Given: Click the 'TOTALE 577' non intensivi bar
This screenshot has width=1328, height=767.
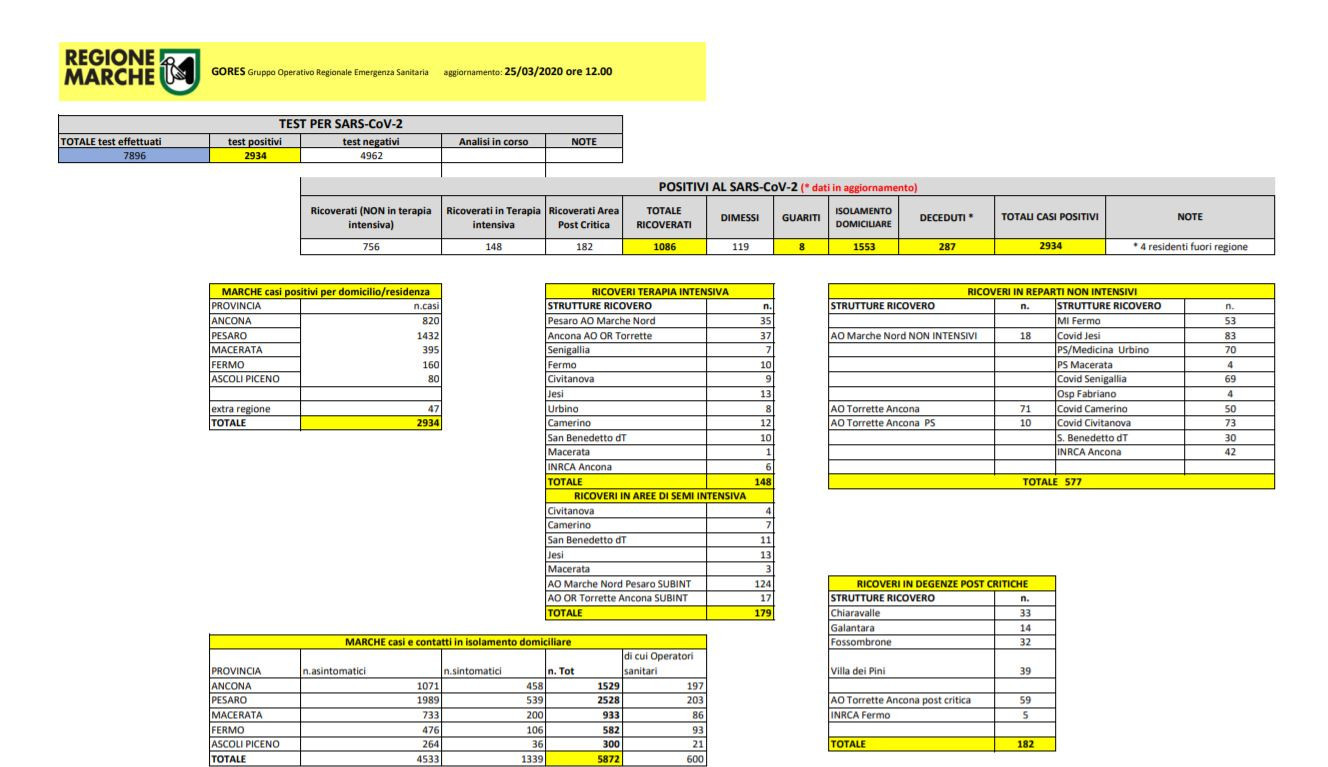Looking at the screenshot, I should point(1052,481).
